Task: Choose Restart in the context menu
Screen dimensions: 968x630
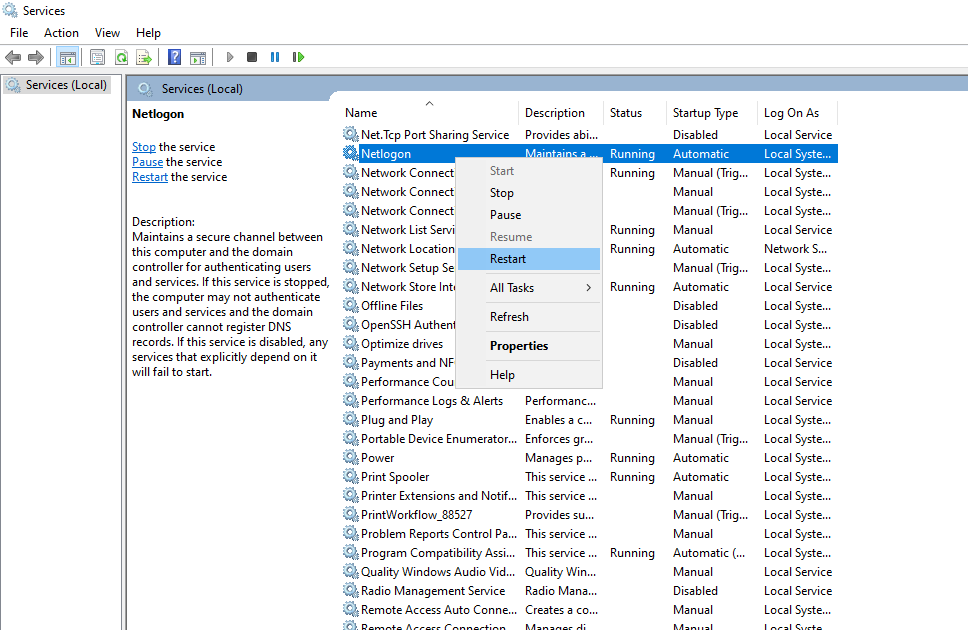Action: point(529,259)
